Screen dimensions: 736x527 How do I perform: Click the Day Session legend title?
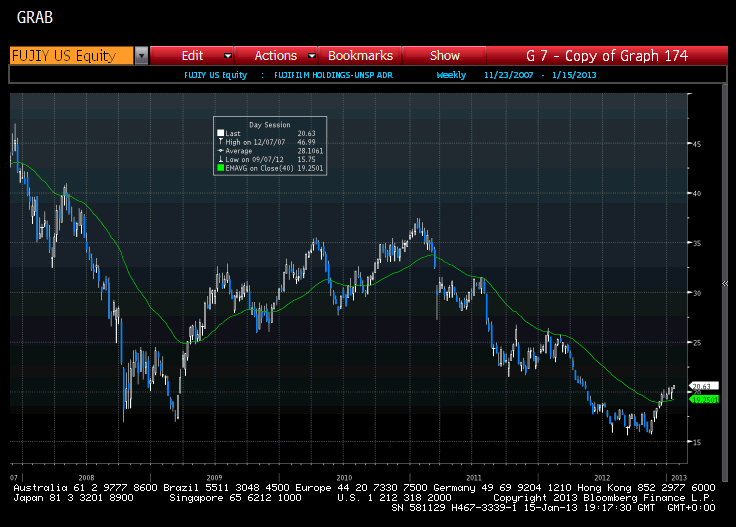pos(270,125)
